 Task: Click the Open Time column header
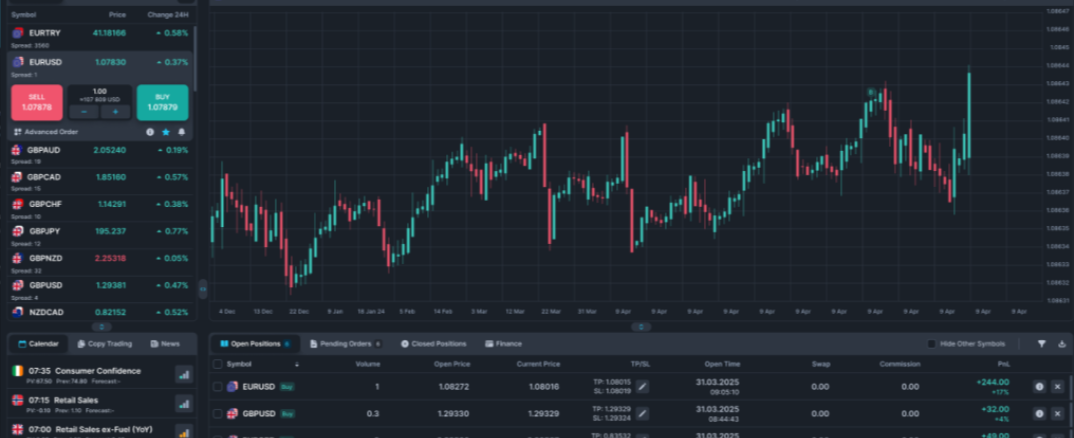722,364
